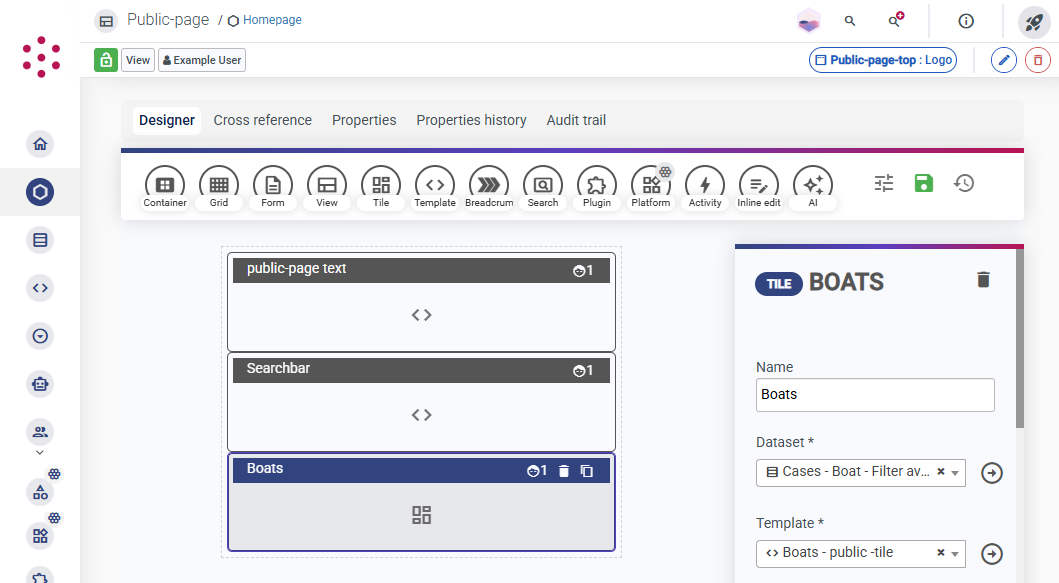Go to Home in the sidebar
This screenshot has width=1059, height=583.
41,144
